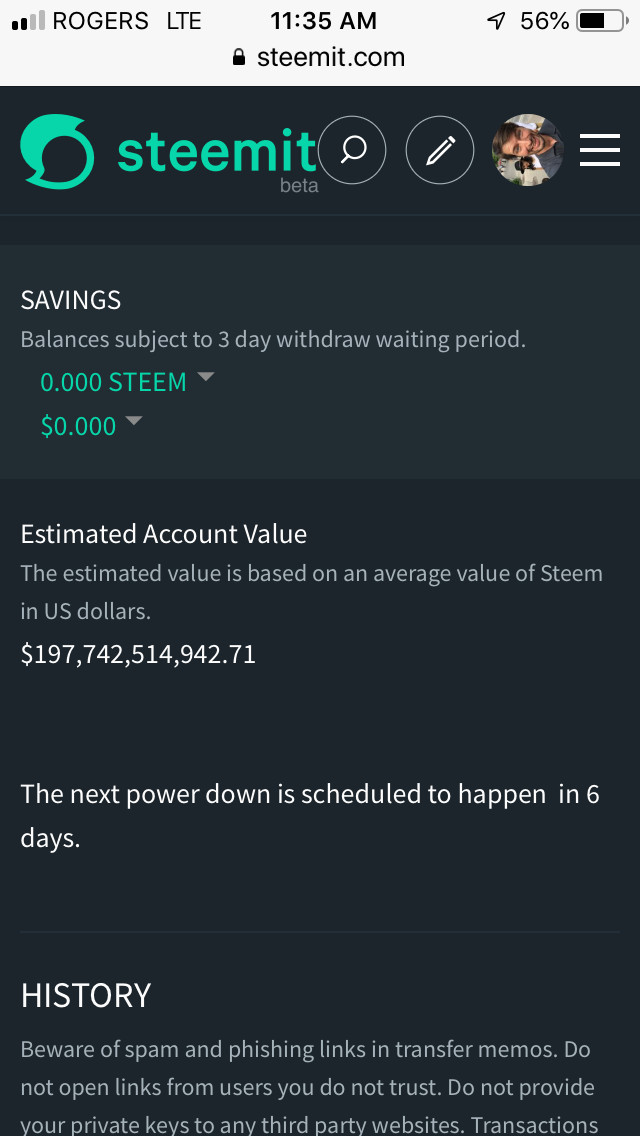Click the arrow next to $0.000
640x1136 pixels.
click(133, 421)
